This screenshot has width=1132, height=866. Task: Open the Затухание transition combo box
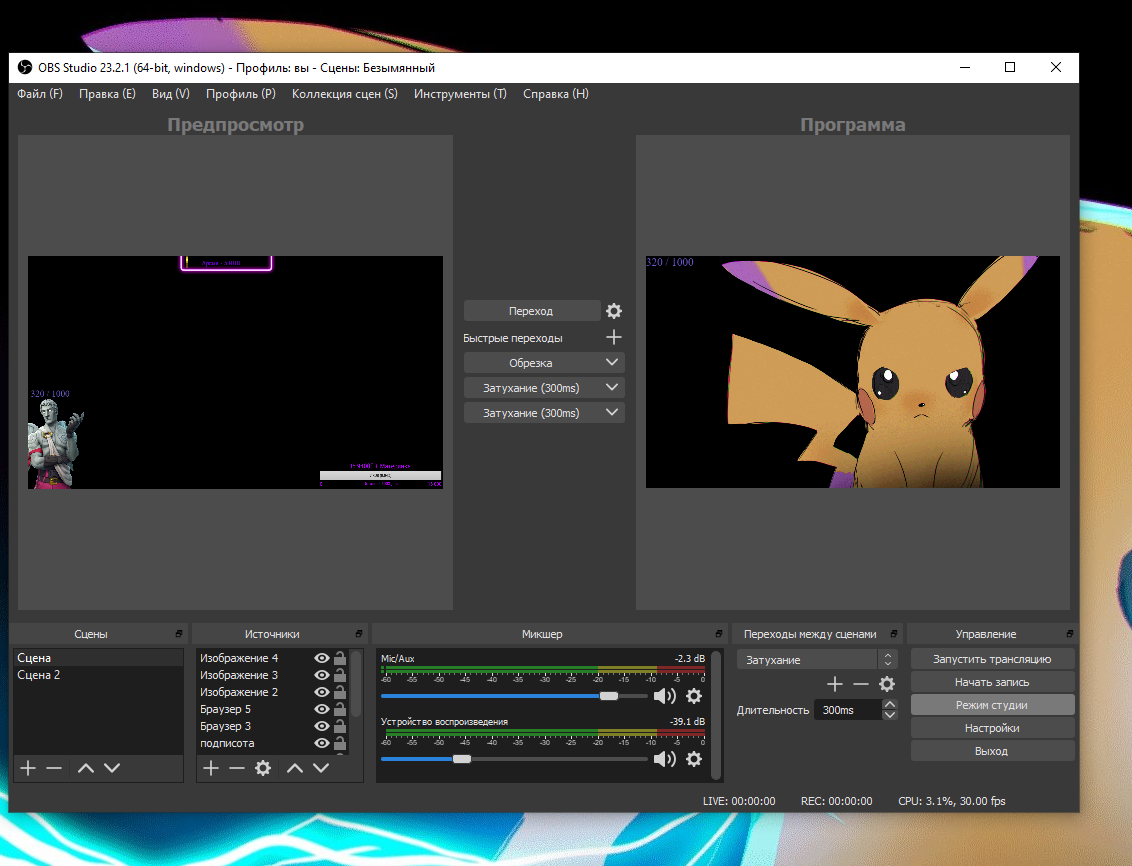[x=817, y=660]
